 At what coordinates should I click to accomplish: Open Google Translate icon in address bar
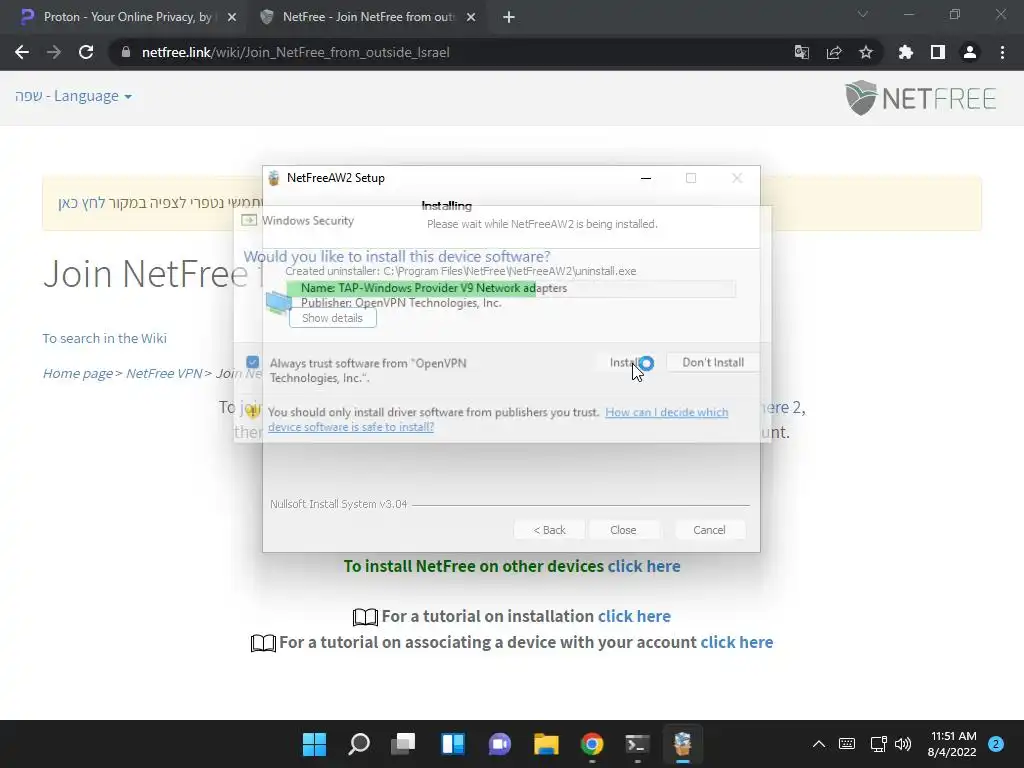(801, 52)
